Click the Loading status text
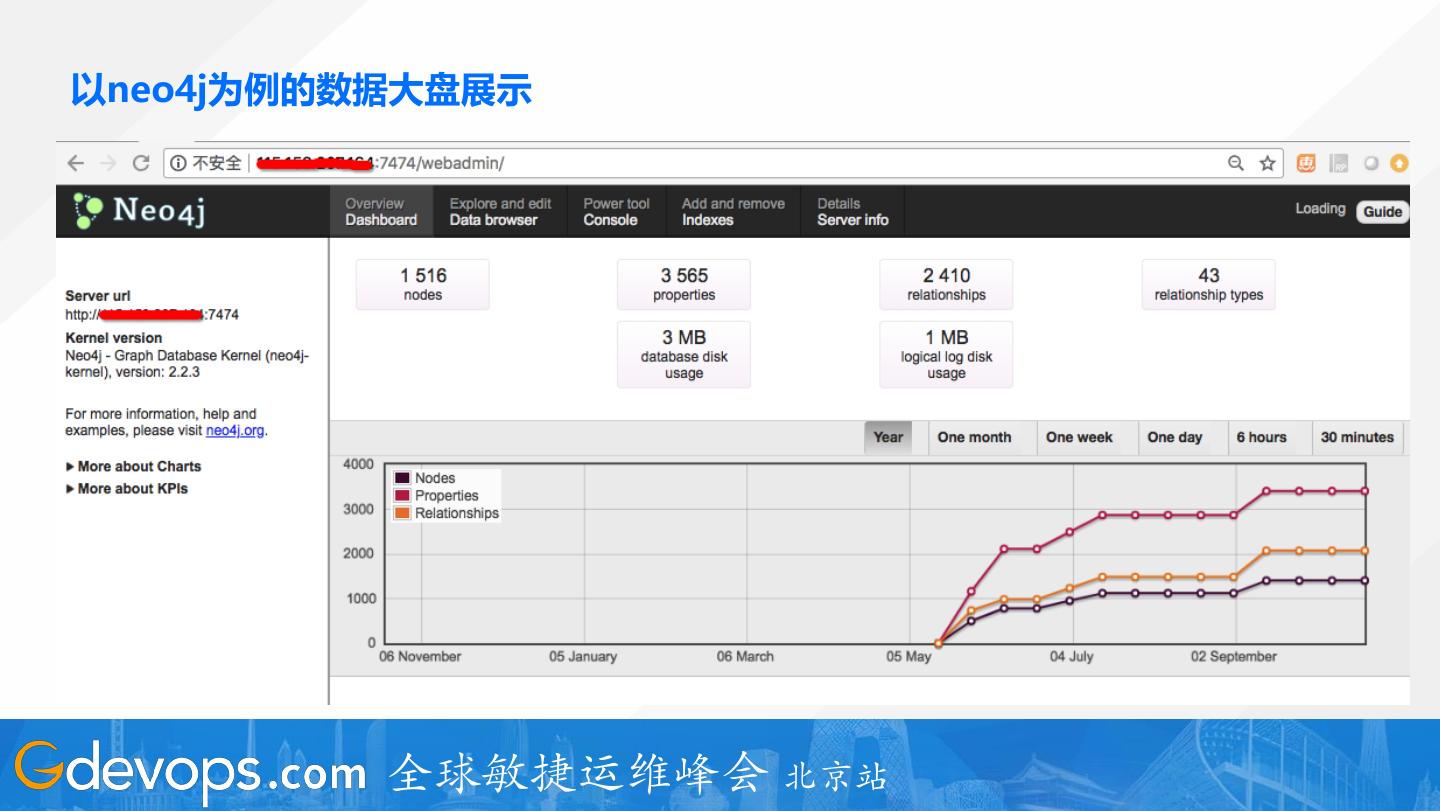This screenshot has height=811, width=1440. (1320, 209)
